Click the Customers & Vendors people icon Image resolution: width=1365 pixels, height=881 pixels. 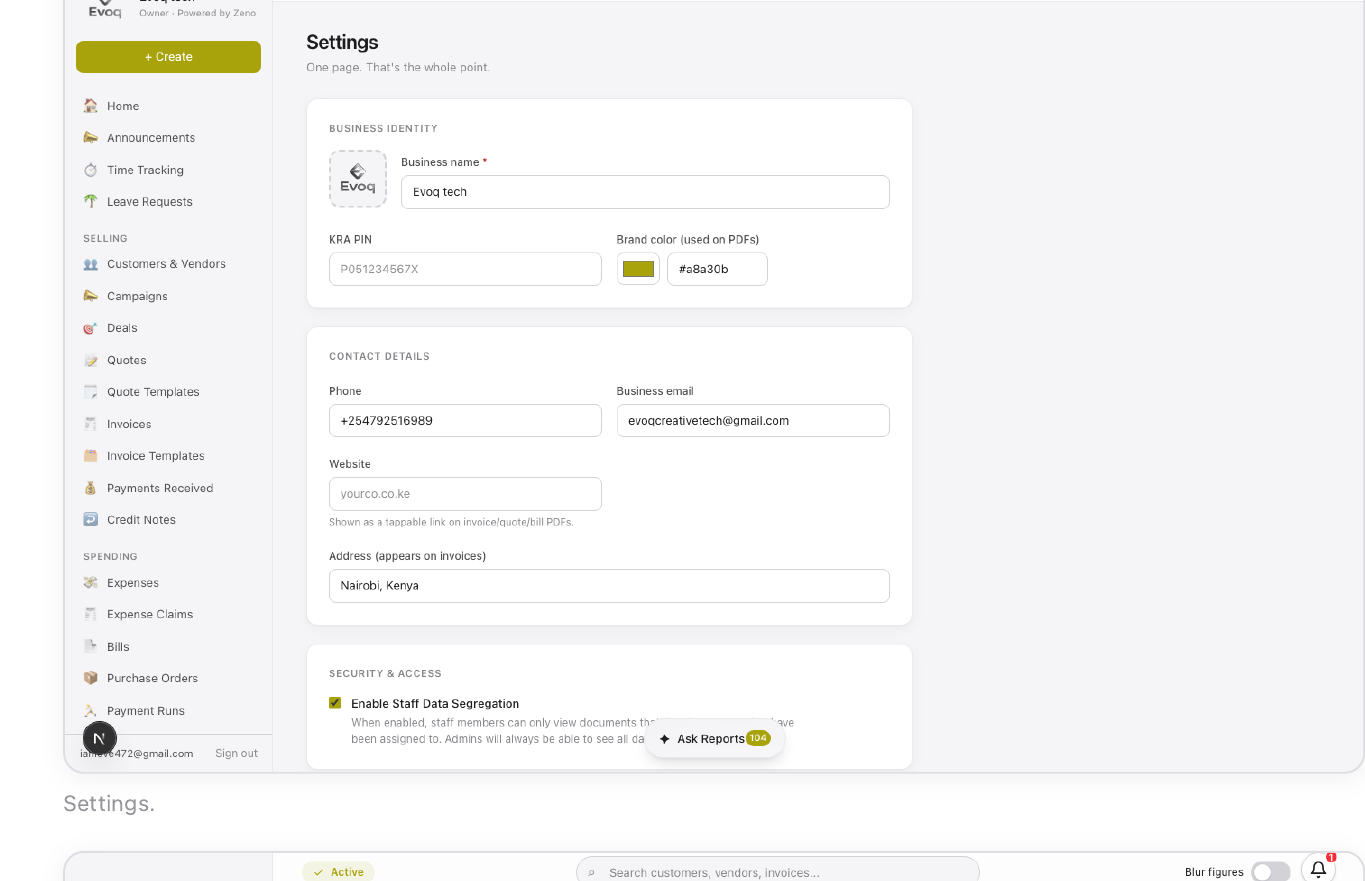click(x=91, y=264)
